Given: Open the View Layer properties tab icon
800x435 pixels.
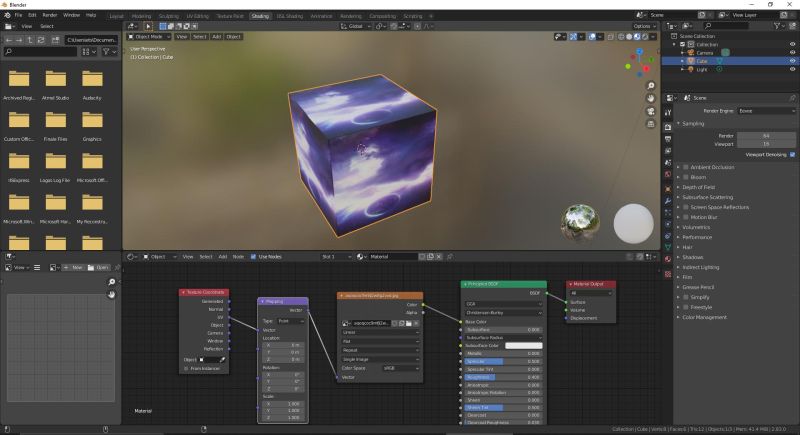Looking at the screenshot, I should click(x=668, y=151).
